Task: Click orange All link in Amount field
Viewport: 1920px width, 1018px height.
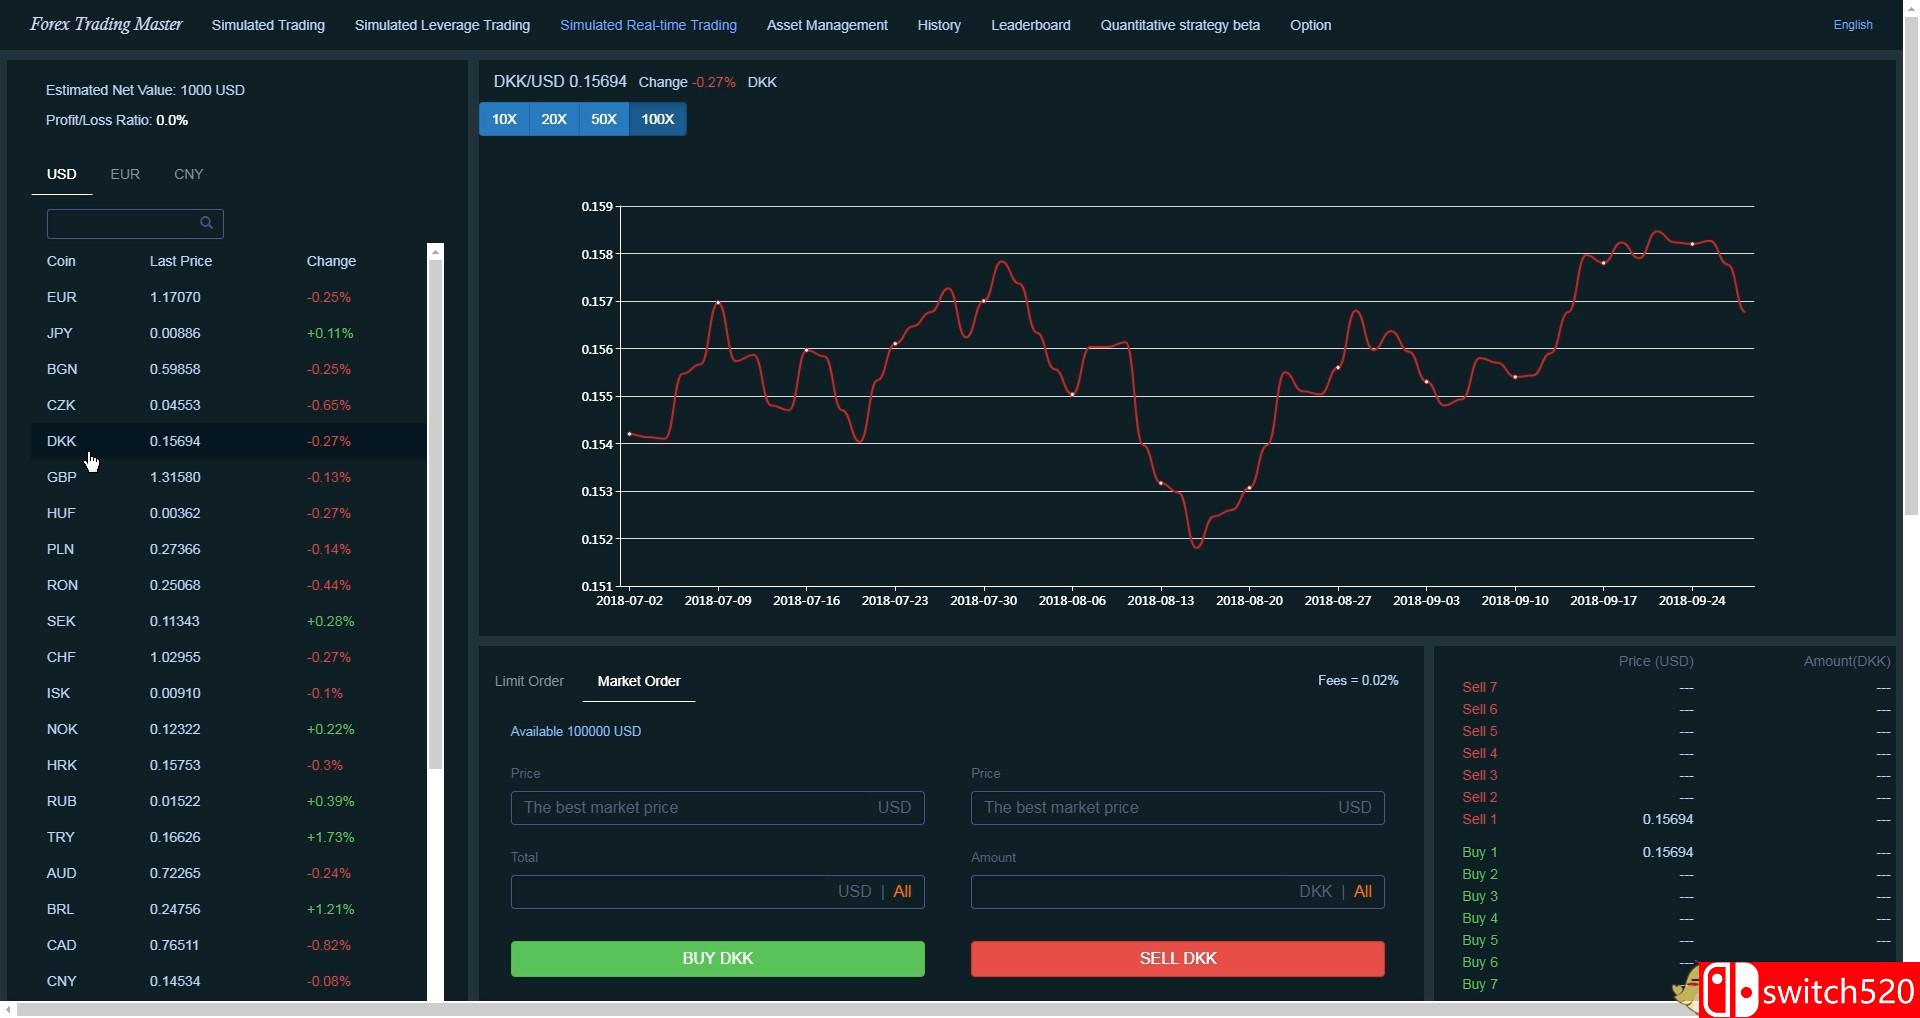Action: (1362, 892)
